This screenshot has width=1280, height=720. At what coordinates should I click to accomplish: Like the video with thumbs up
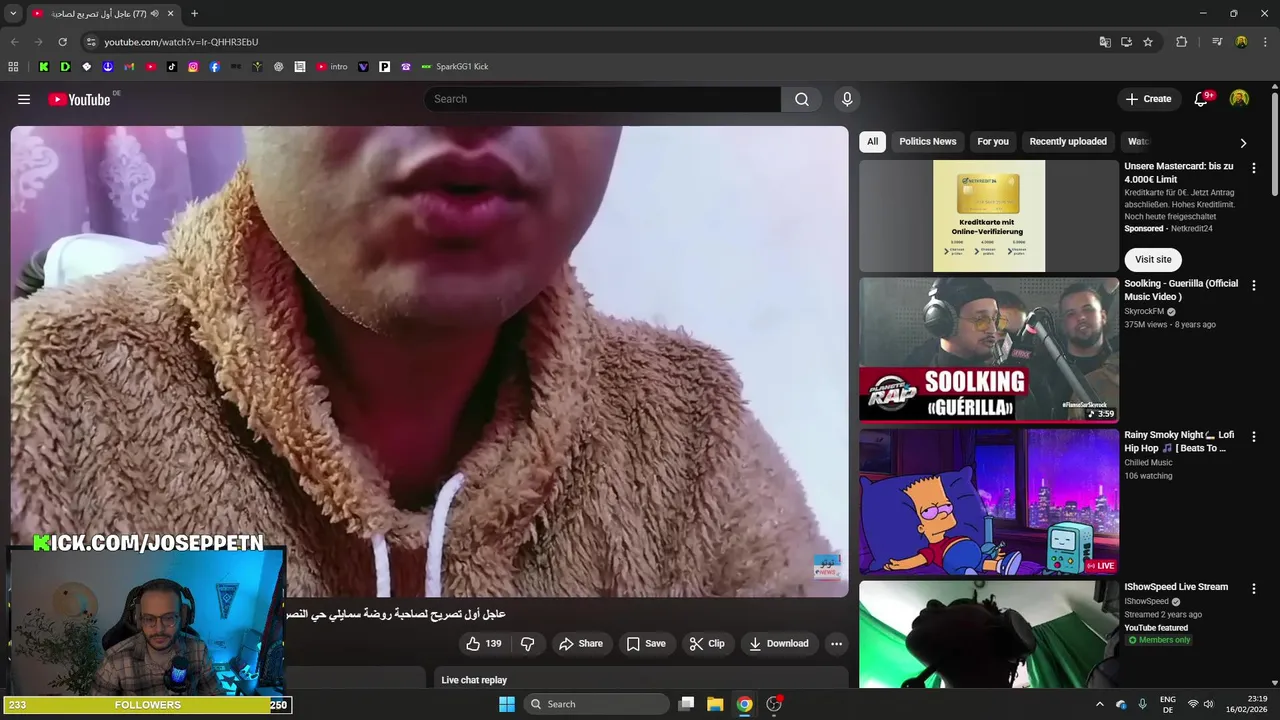pos(484,644)
